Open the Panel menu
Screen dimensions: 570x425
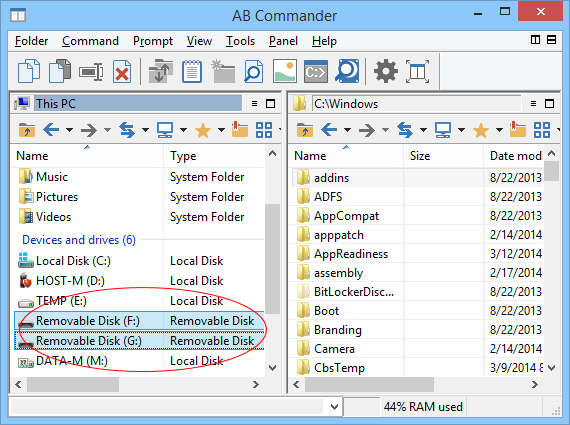283,41
